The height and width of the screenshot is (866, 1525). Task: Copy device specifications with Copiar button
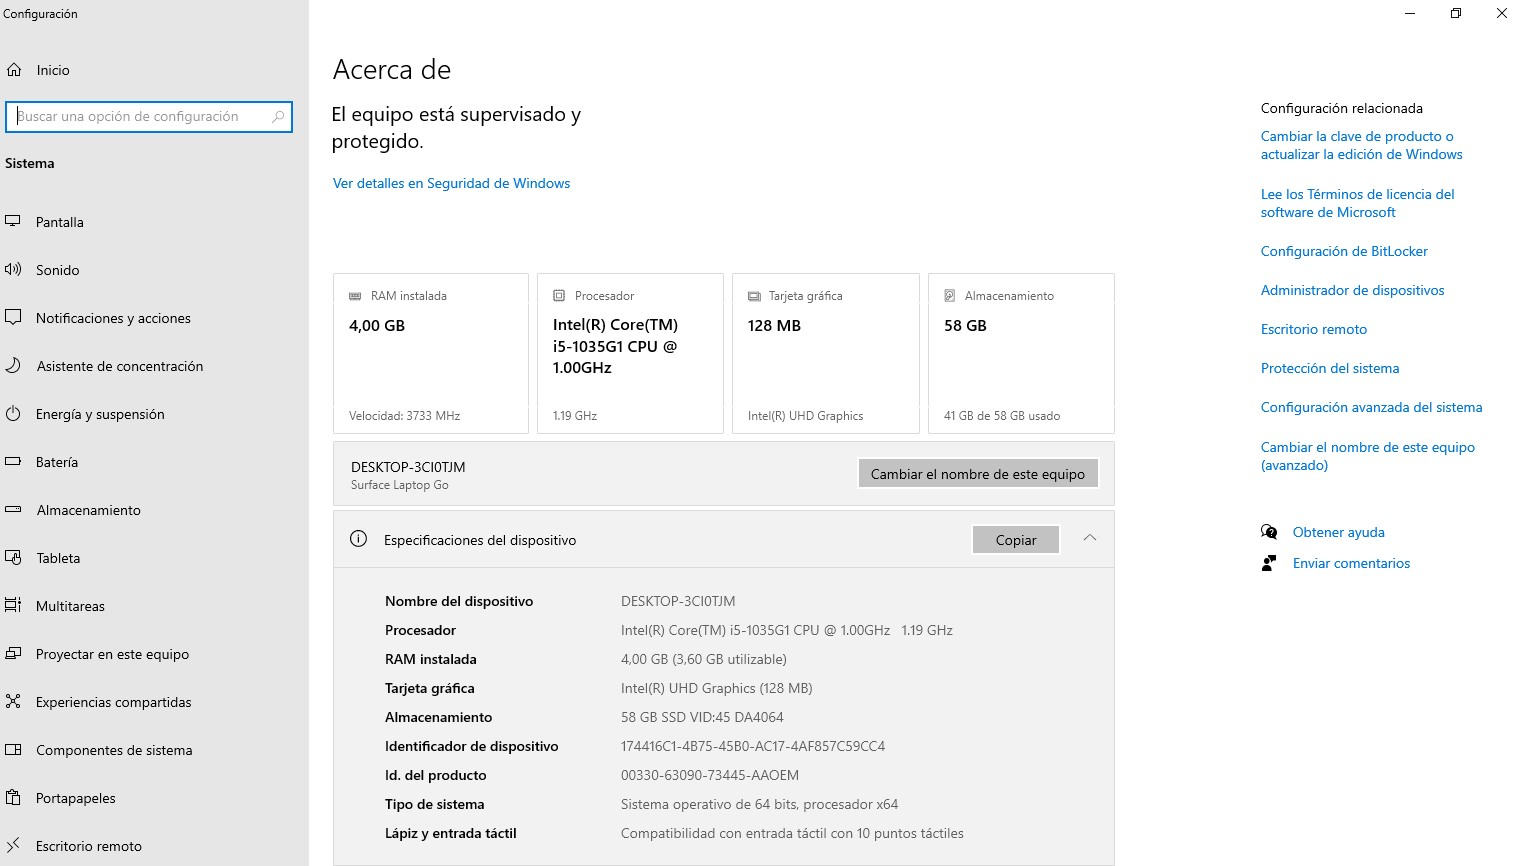1015,540
